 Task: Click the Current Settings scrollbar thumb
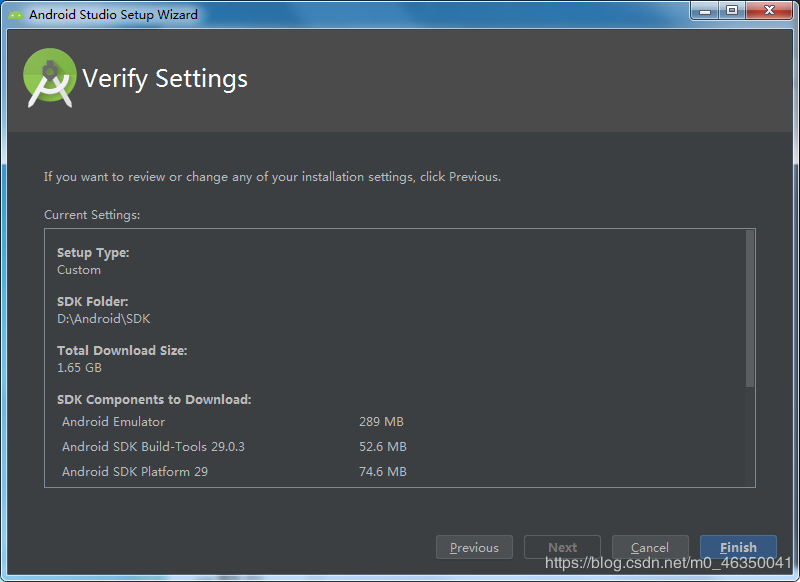click(749, 308)
